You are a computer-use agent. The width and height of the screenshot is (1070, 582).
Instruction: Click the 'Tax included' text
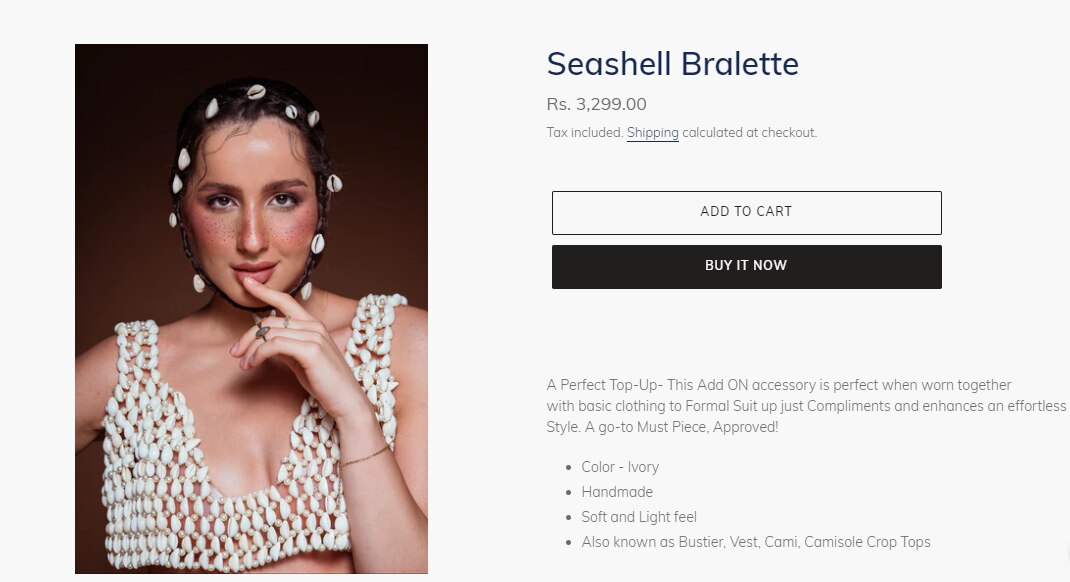[x=584, y=132]
